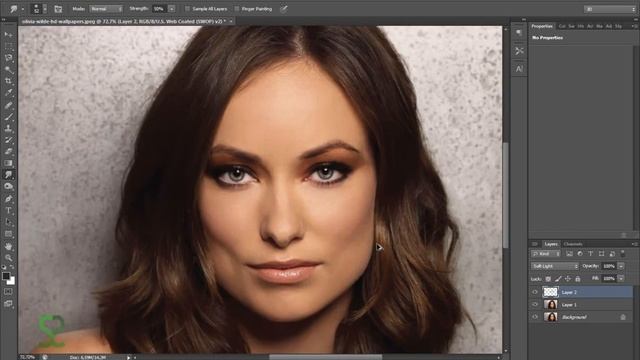The width and height of the screenshot is (640, 360).
Task: Toggle Quick Mask mode icon
Action: click(8, 291)
